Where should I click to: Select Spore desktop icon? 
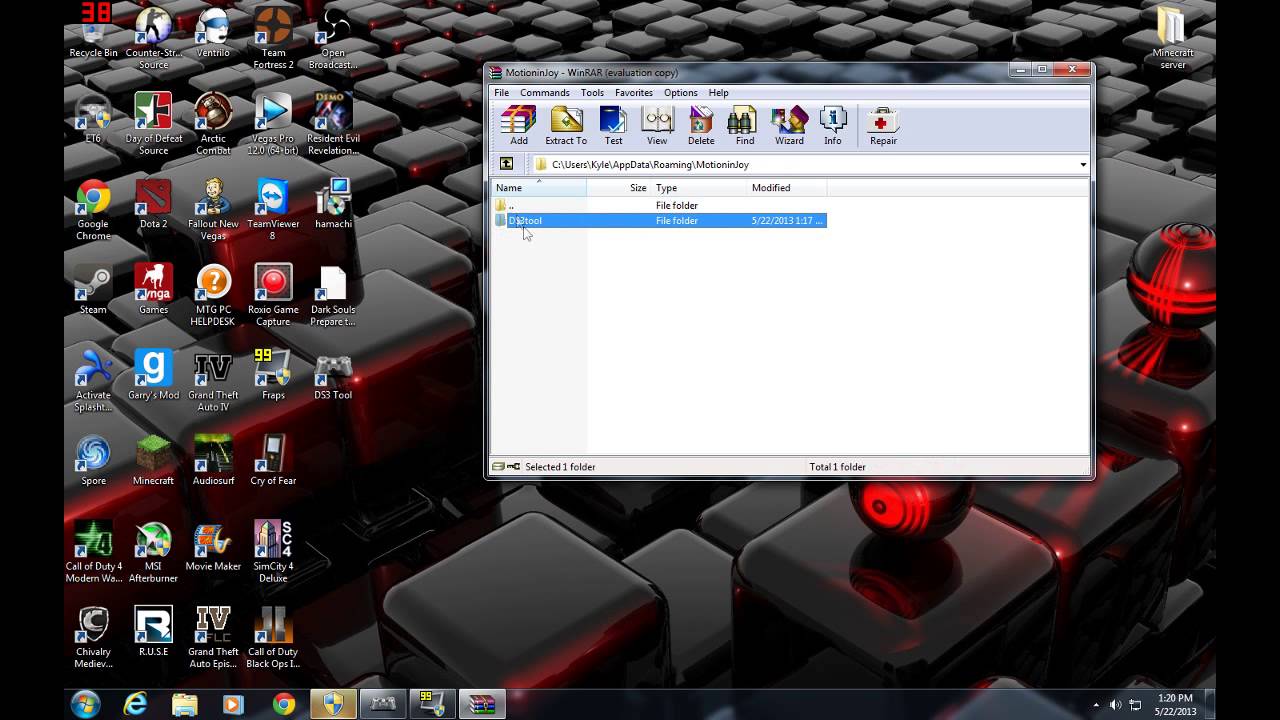93,460
